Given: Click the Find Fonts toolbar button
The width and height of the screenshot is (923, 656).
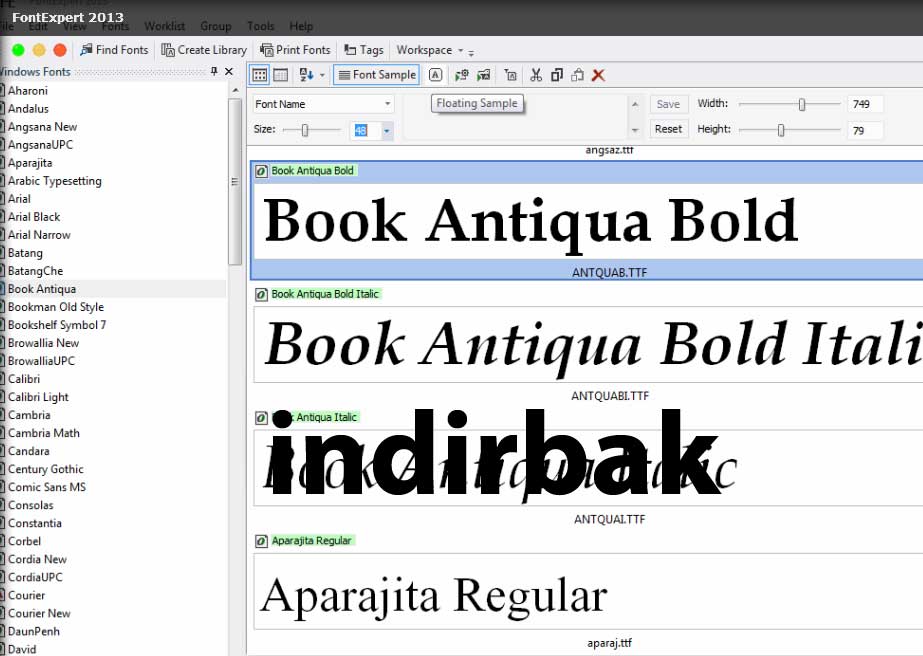Looking at the screenshot, I should [114, 50].
